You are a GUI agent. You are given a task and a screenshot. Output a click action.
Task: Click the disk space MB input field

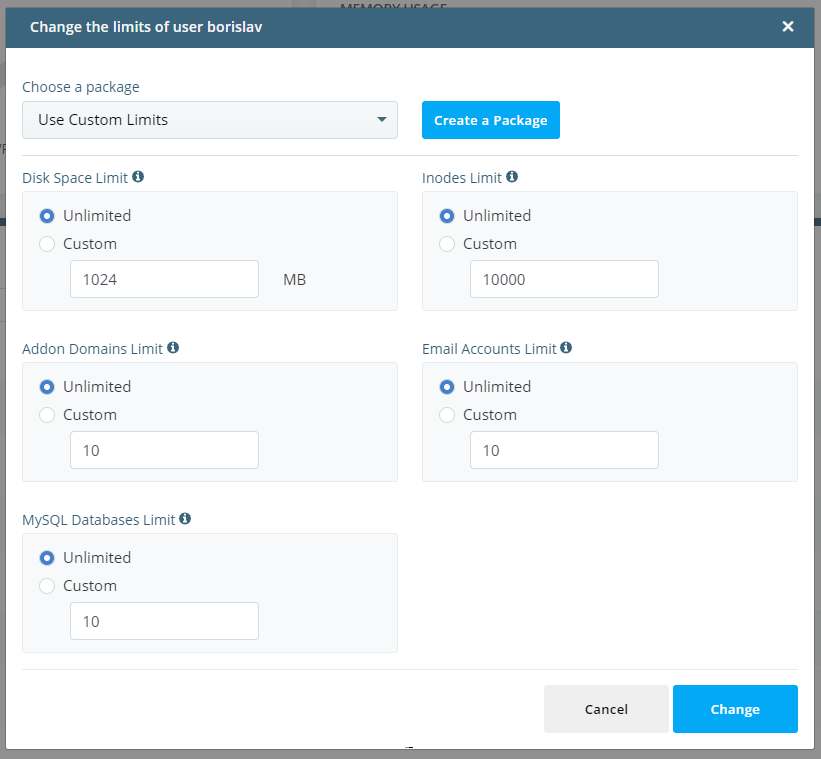click(164, 279)
